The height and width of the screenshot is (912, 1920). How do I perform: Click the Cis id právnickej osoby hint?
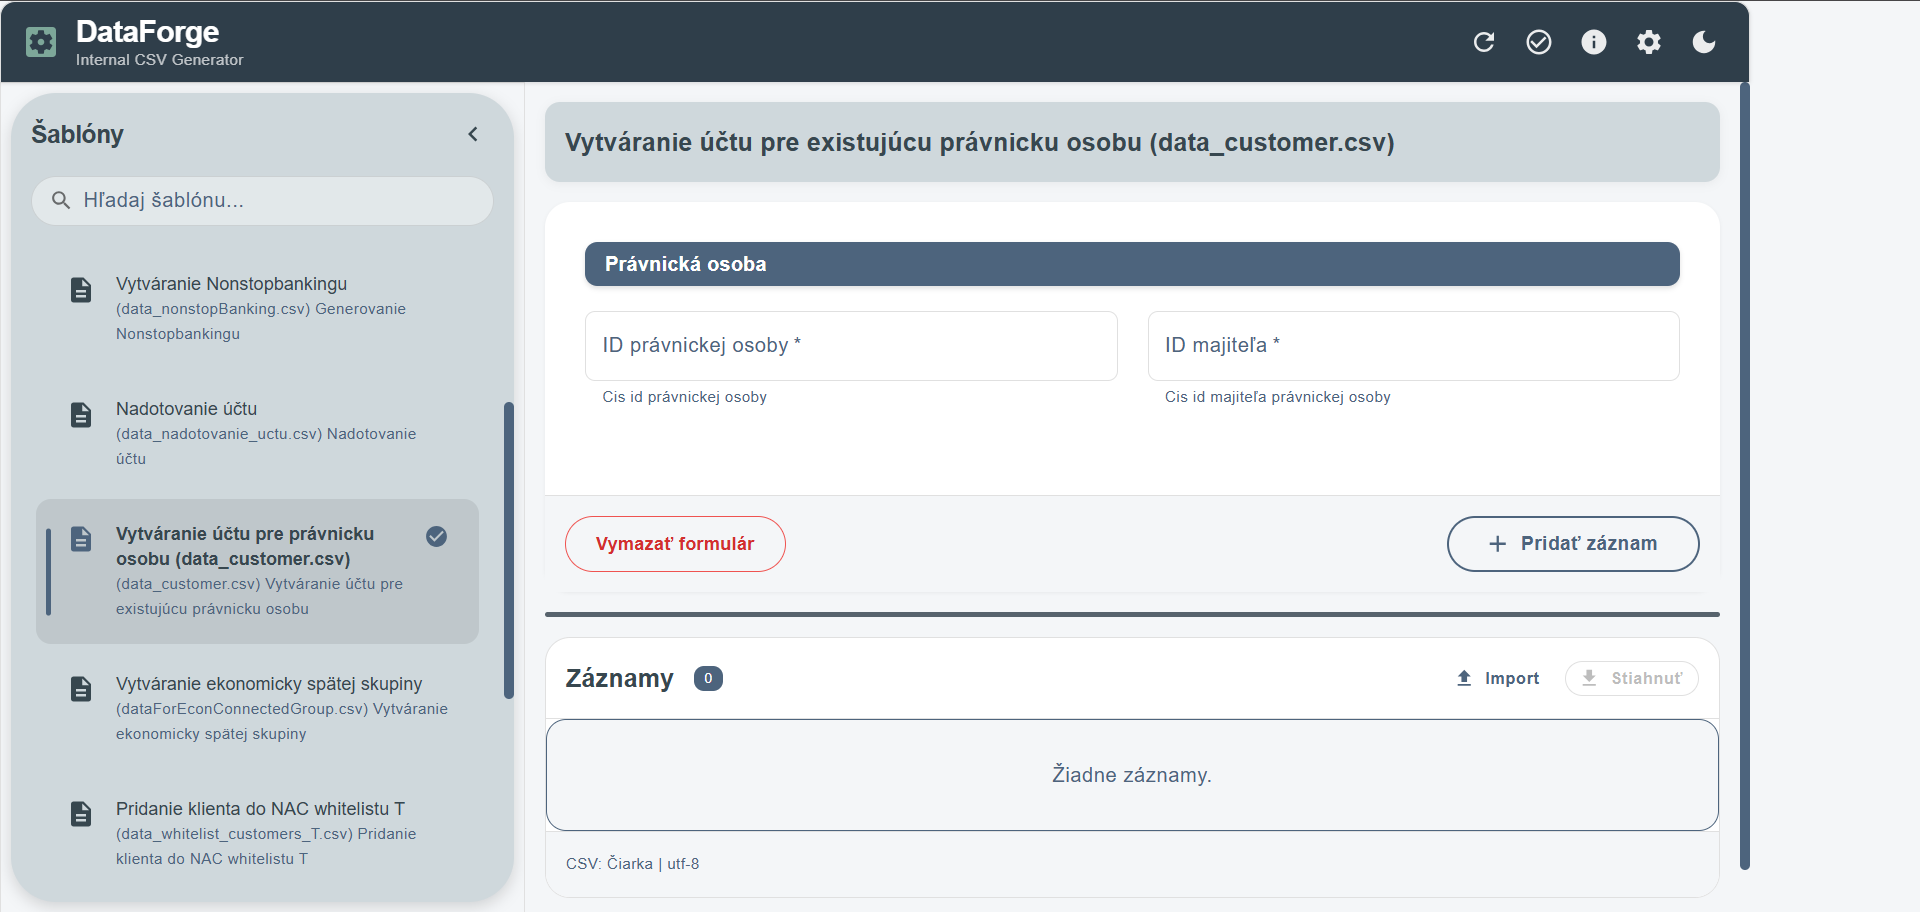(x=684, y=397)
